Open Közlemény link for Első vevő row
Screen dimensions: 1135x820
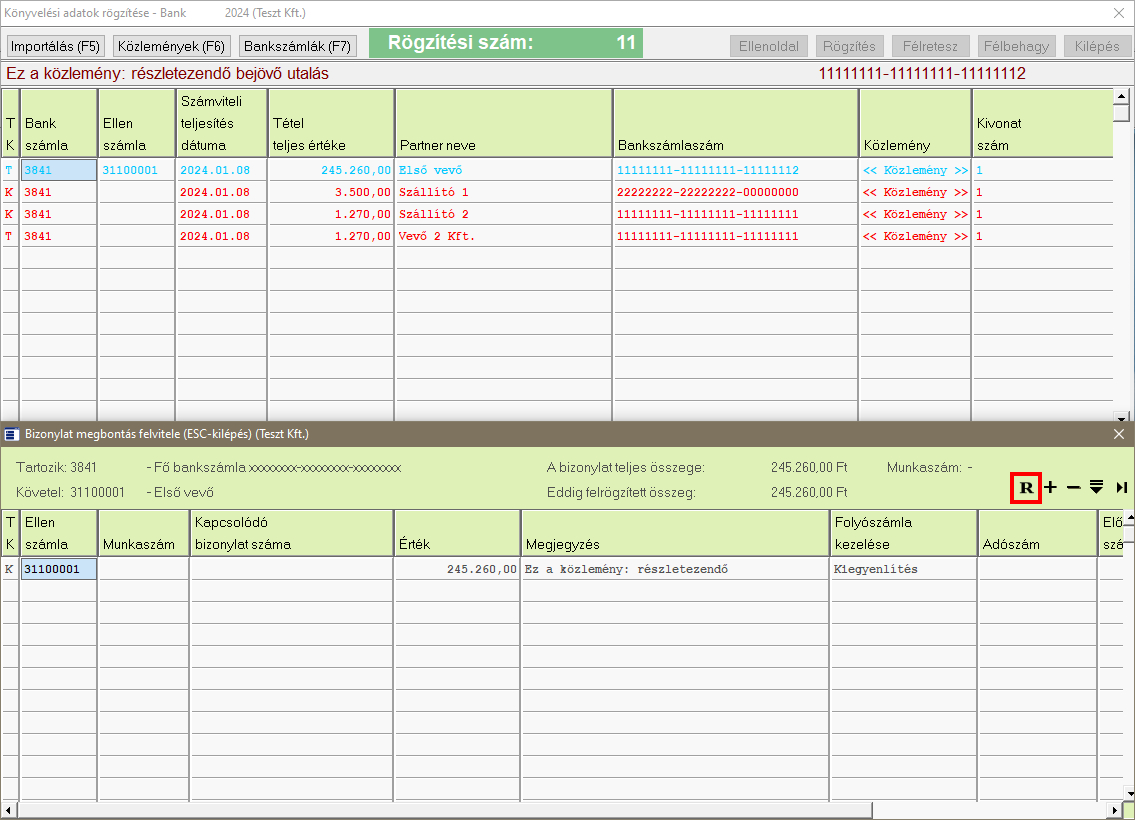pos(915,170)
